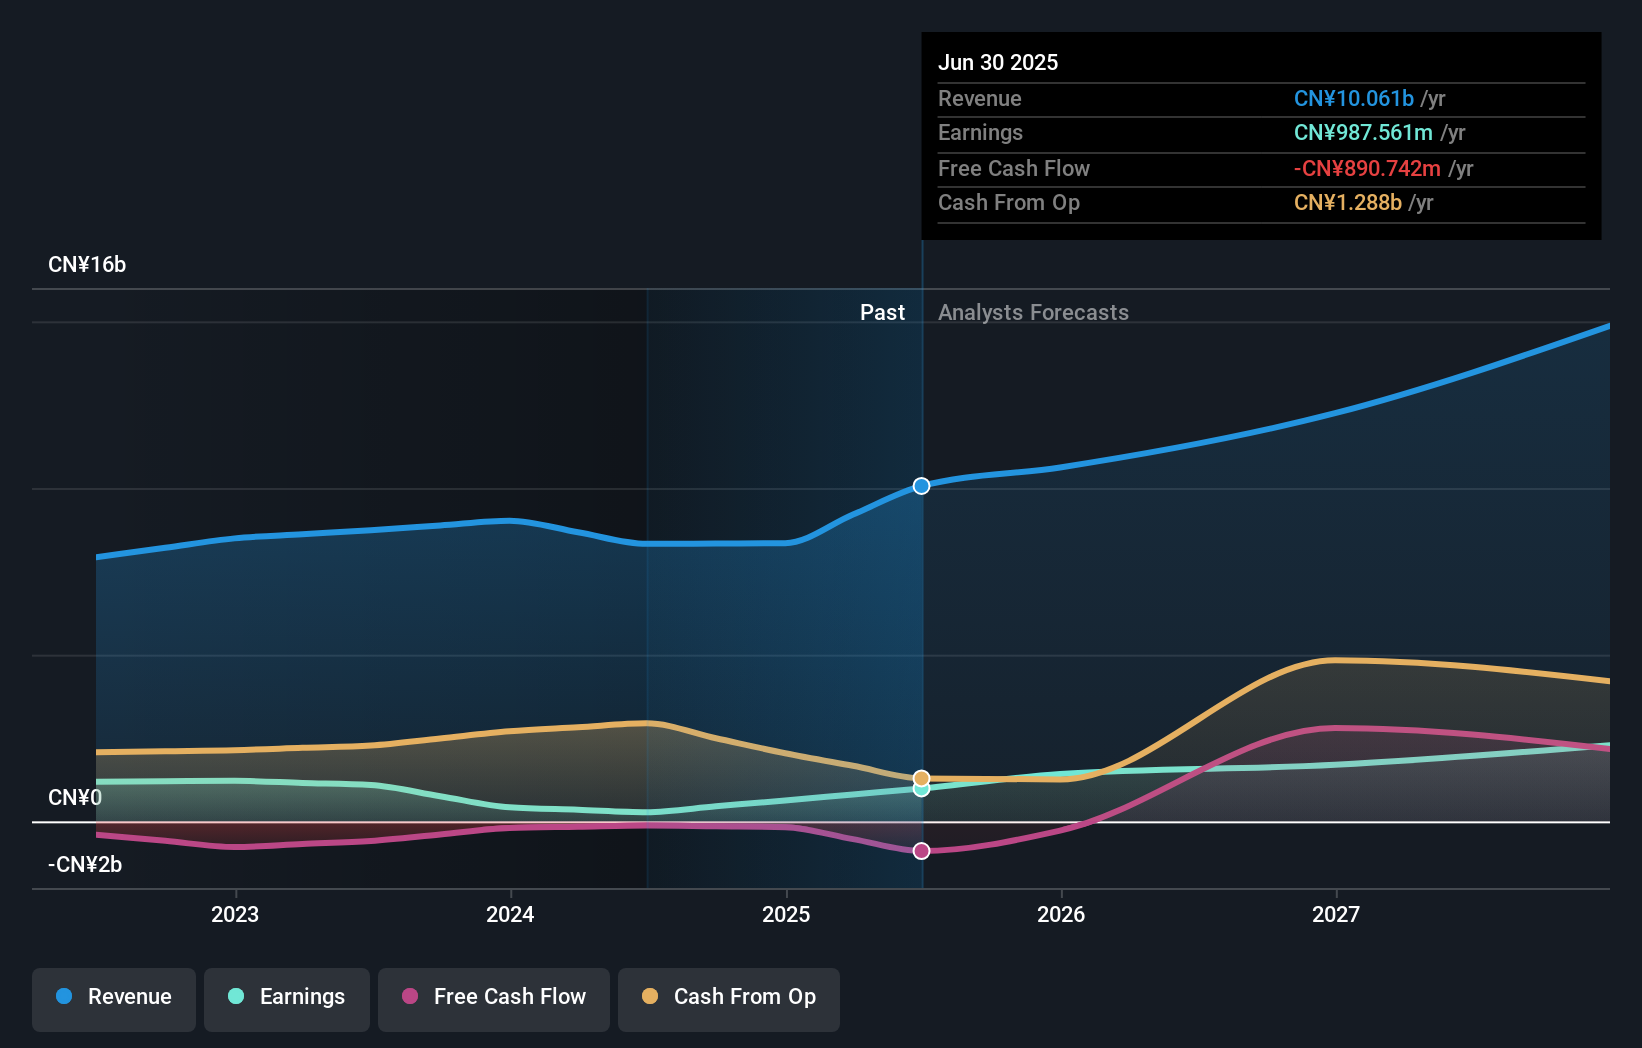This screenshot has width=1642, height=1048.
Task: Toggle the Free Cash Flow legend
Action: click(494, 999)
